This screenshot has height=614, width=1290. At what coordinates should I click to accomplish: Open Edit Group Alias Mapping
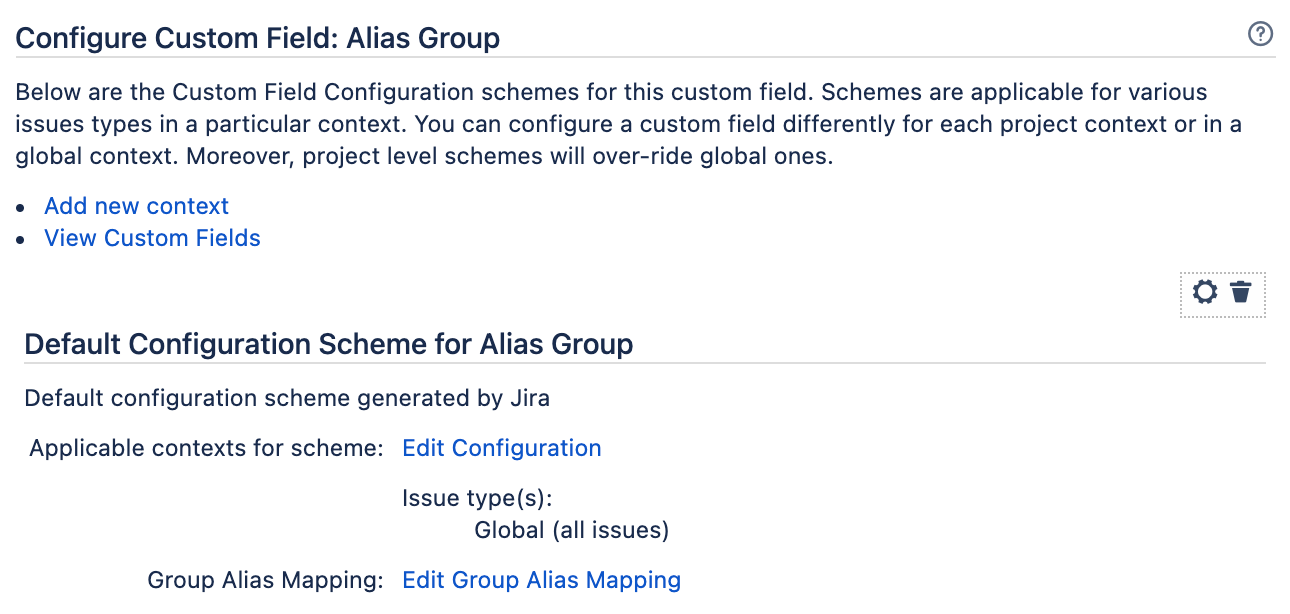(x=541, y=579)
